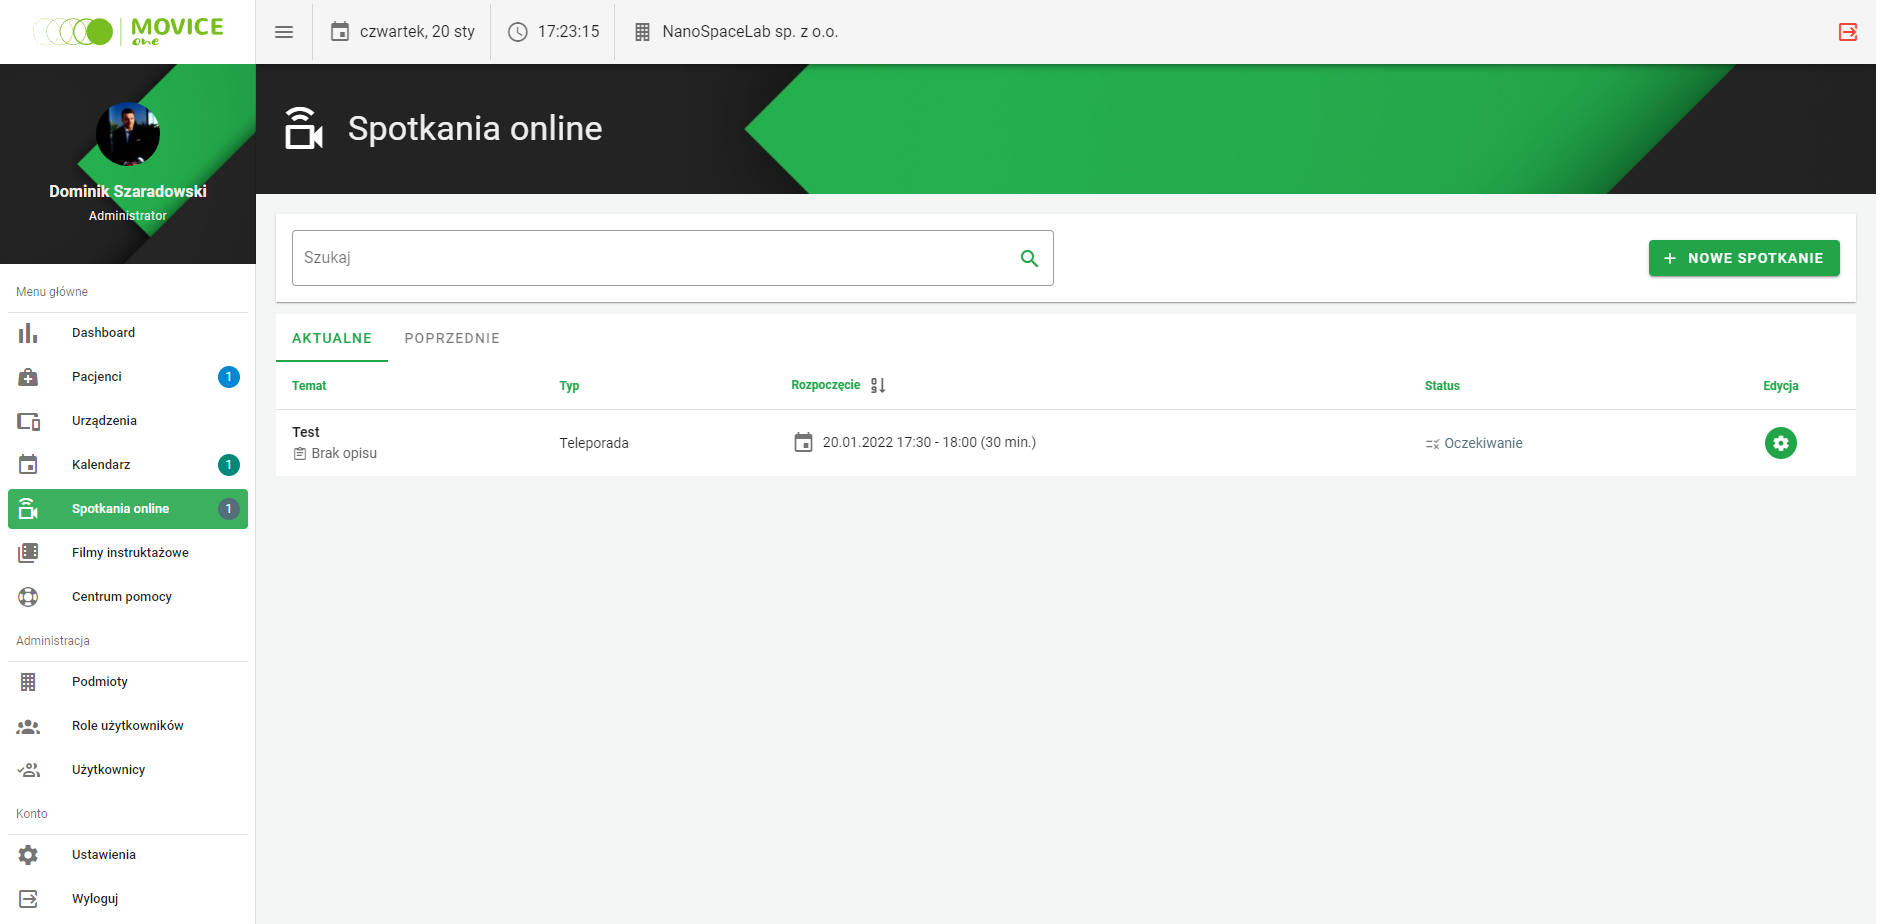Viewport: 1879px width, 924px height.
Task: Open Role użytkowników page
Action: pos(128,726)
